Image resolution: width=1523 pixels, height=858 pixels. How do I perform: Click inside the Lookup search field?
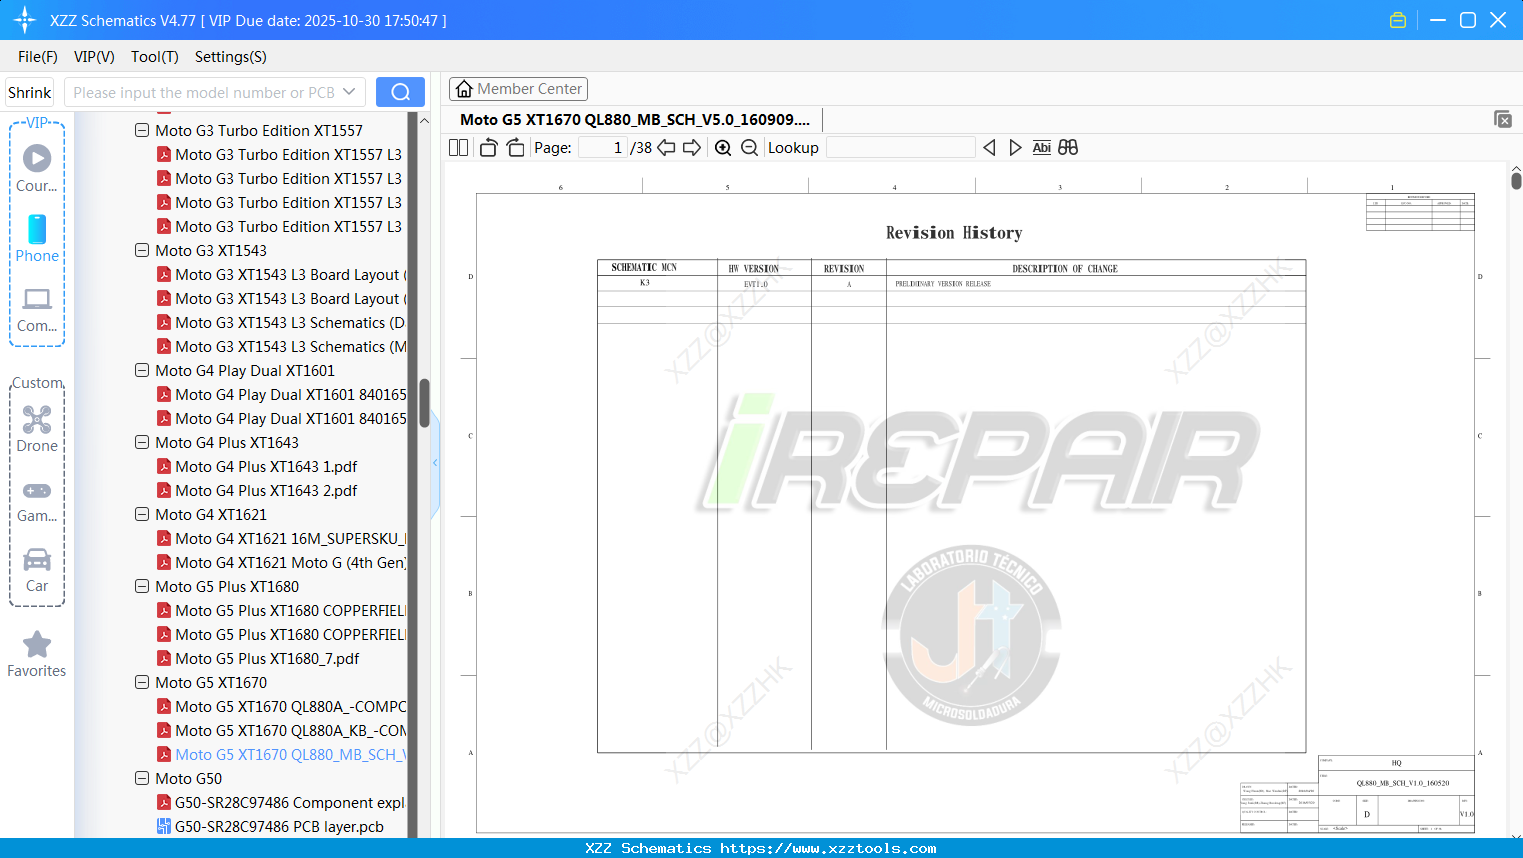click(900, 147)
